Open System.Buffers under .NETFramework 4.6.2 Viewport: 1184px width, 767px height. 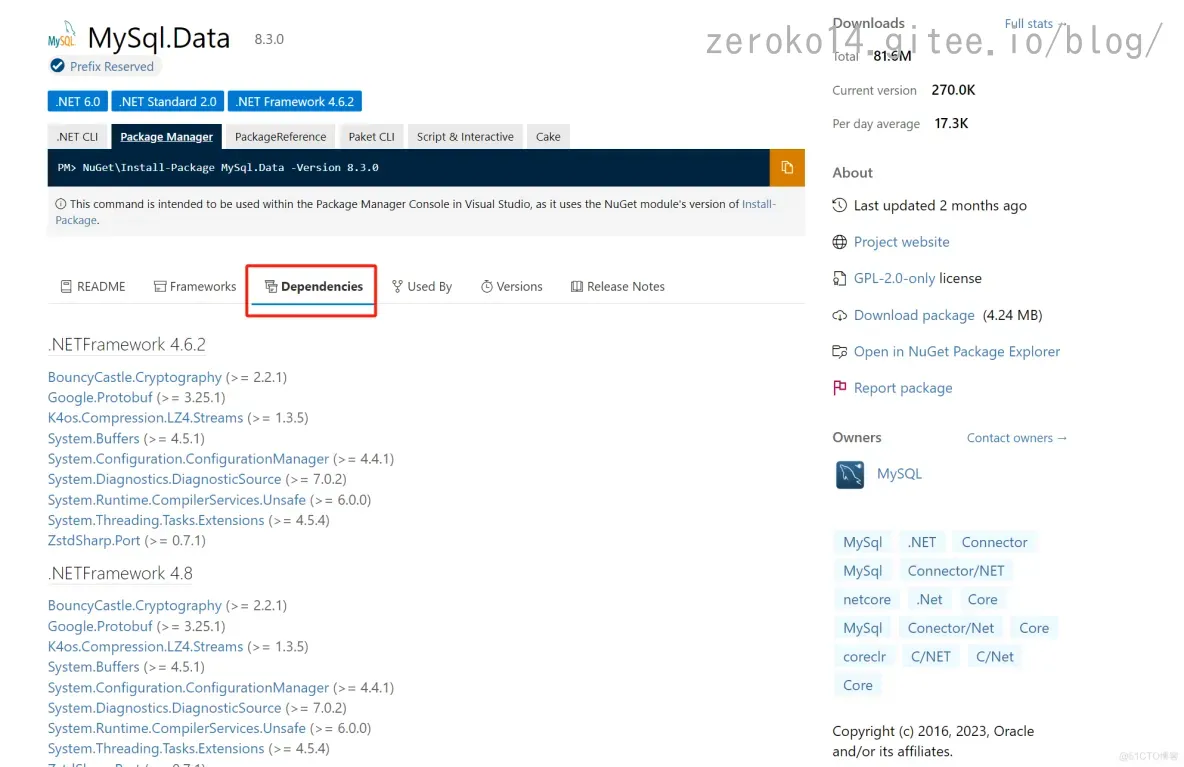point(94,439)
